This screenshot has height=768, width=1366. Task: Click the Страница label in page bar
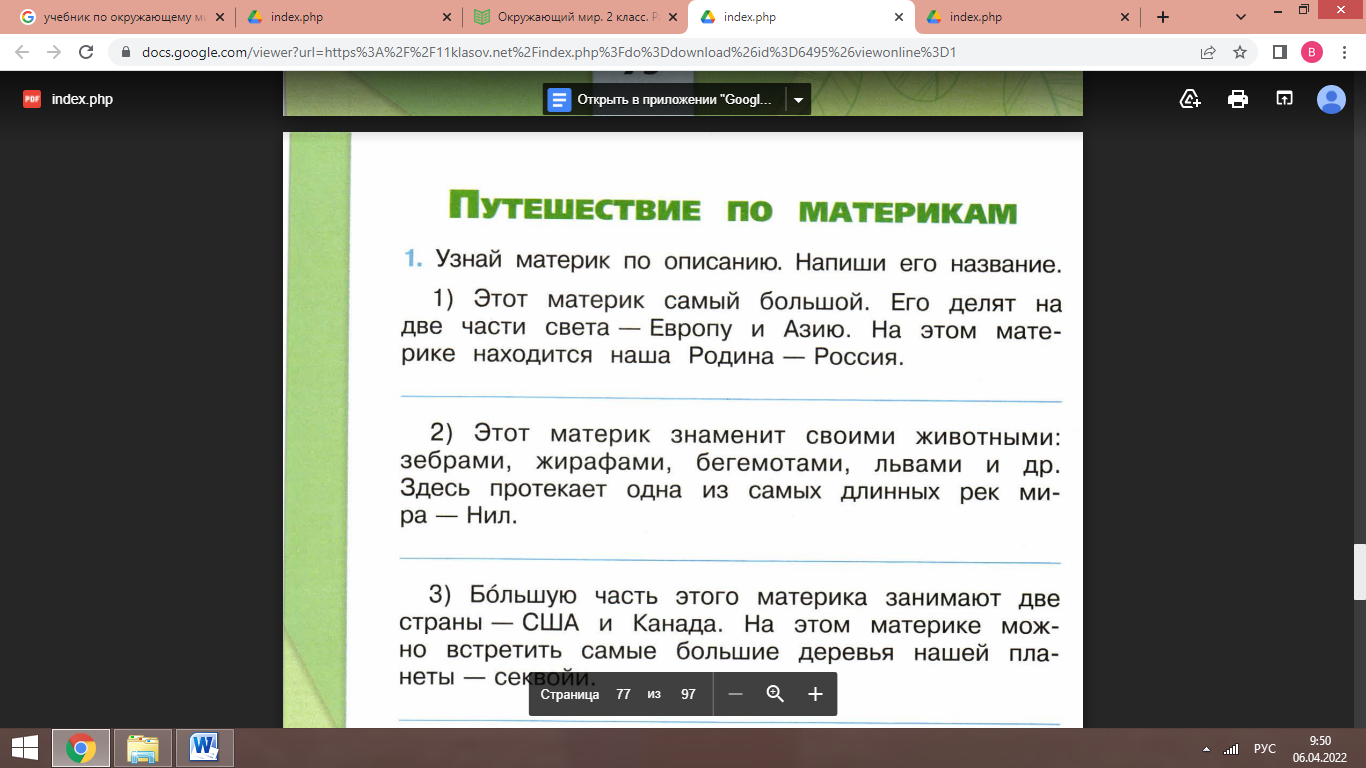(x=570, y=694)
